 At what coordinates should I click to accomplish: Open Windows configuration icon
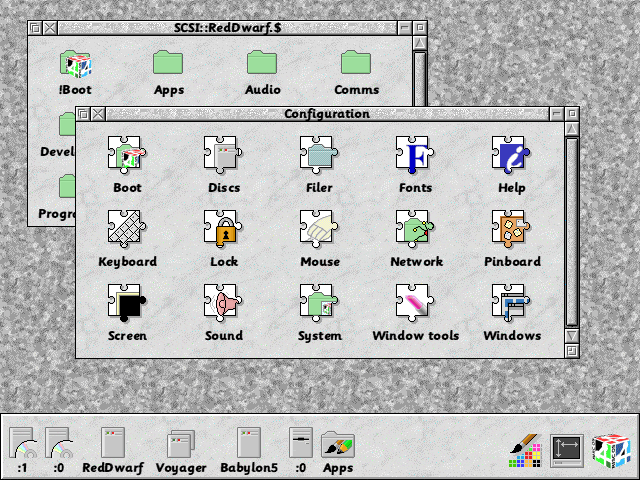click(x=511, y=303)
